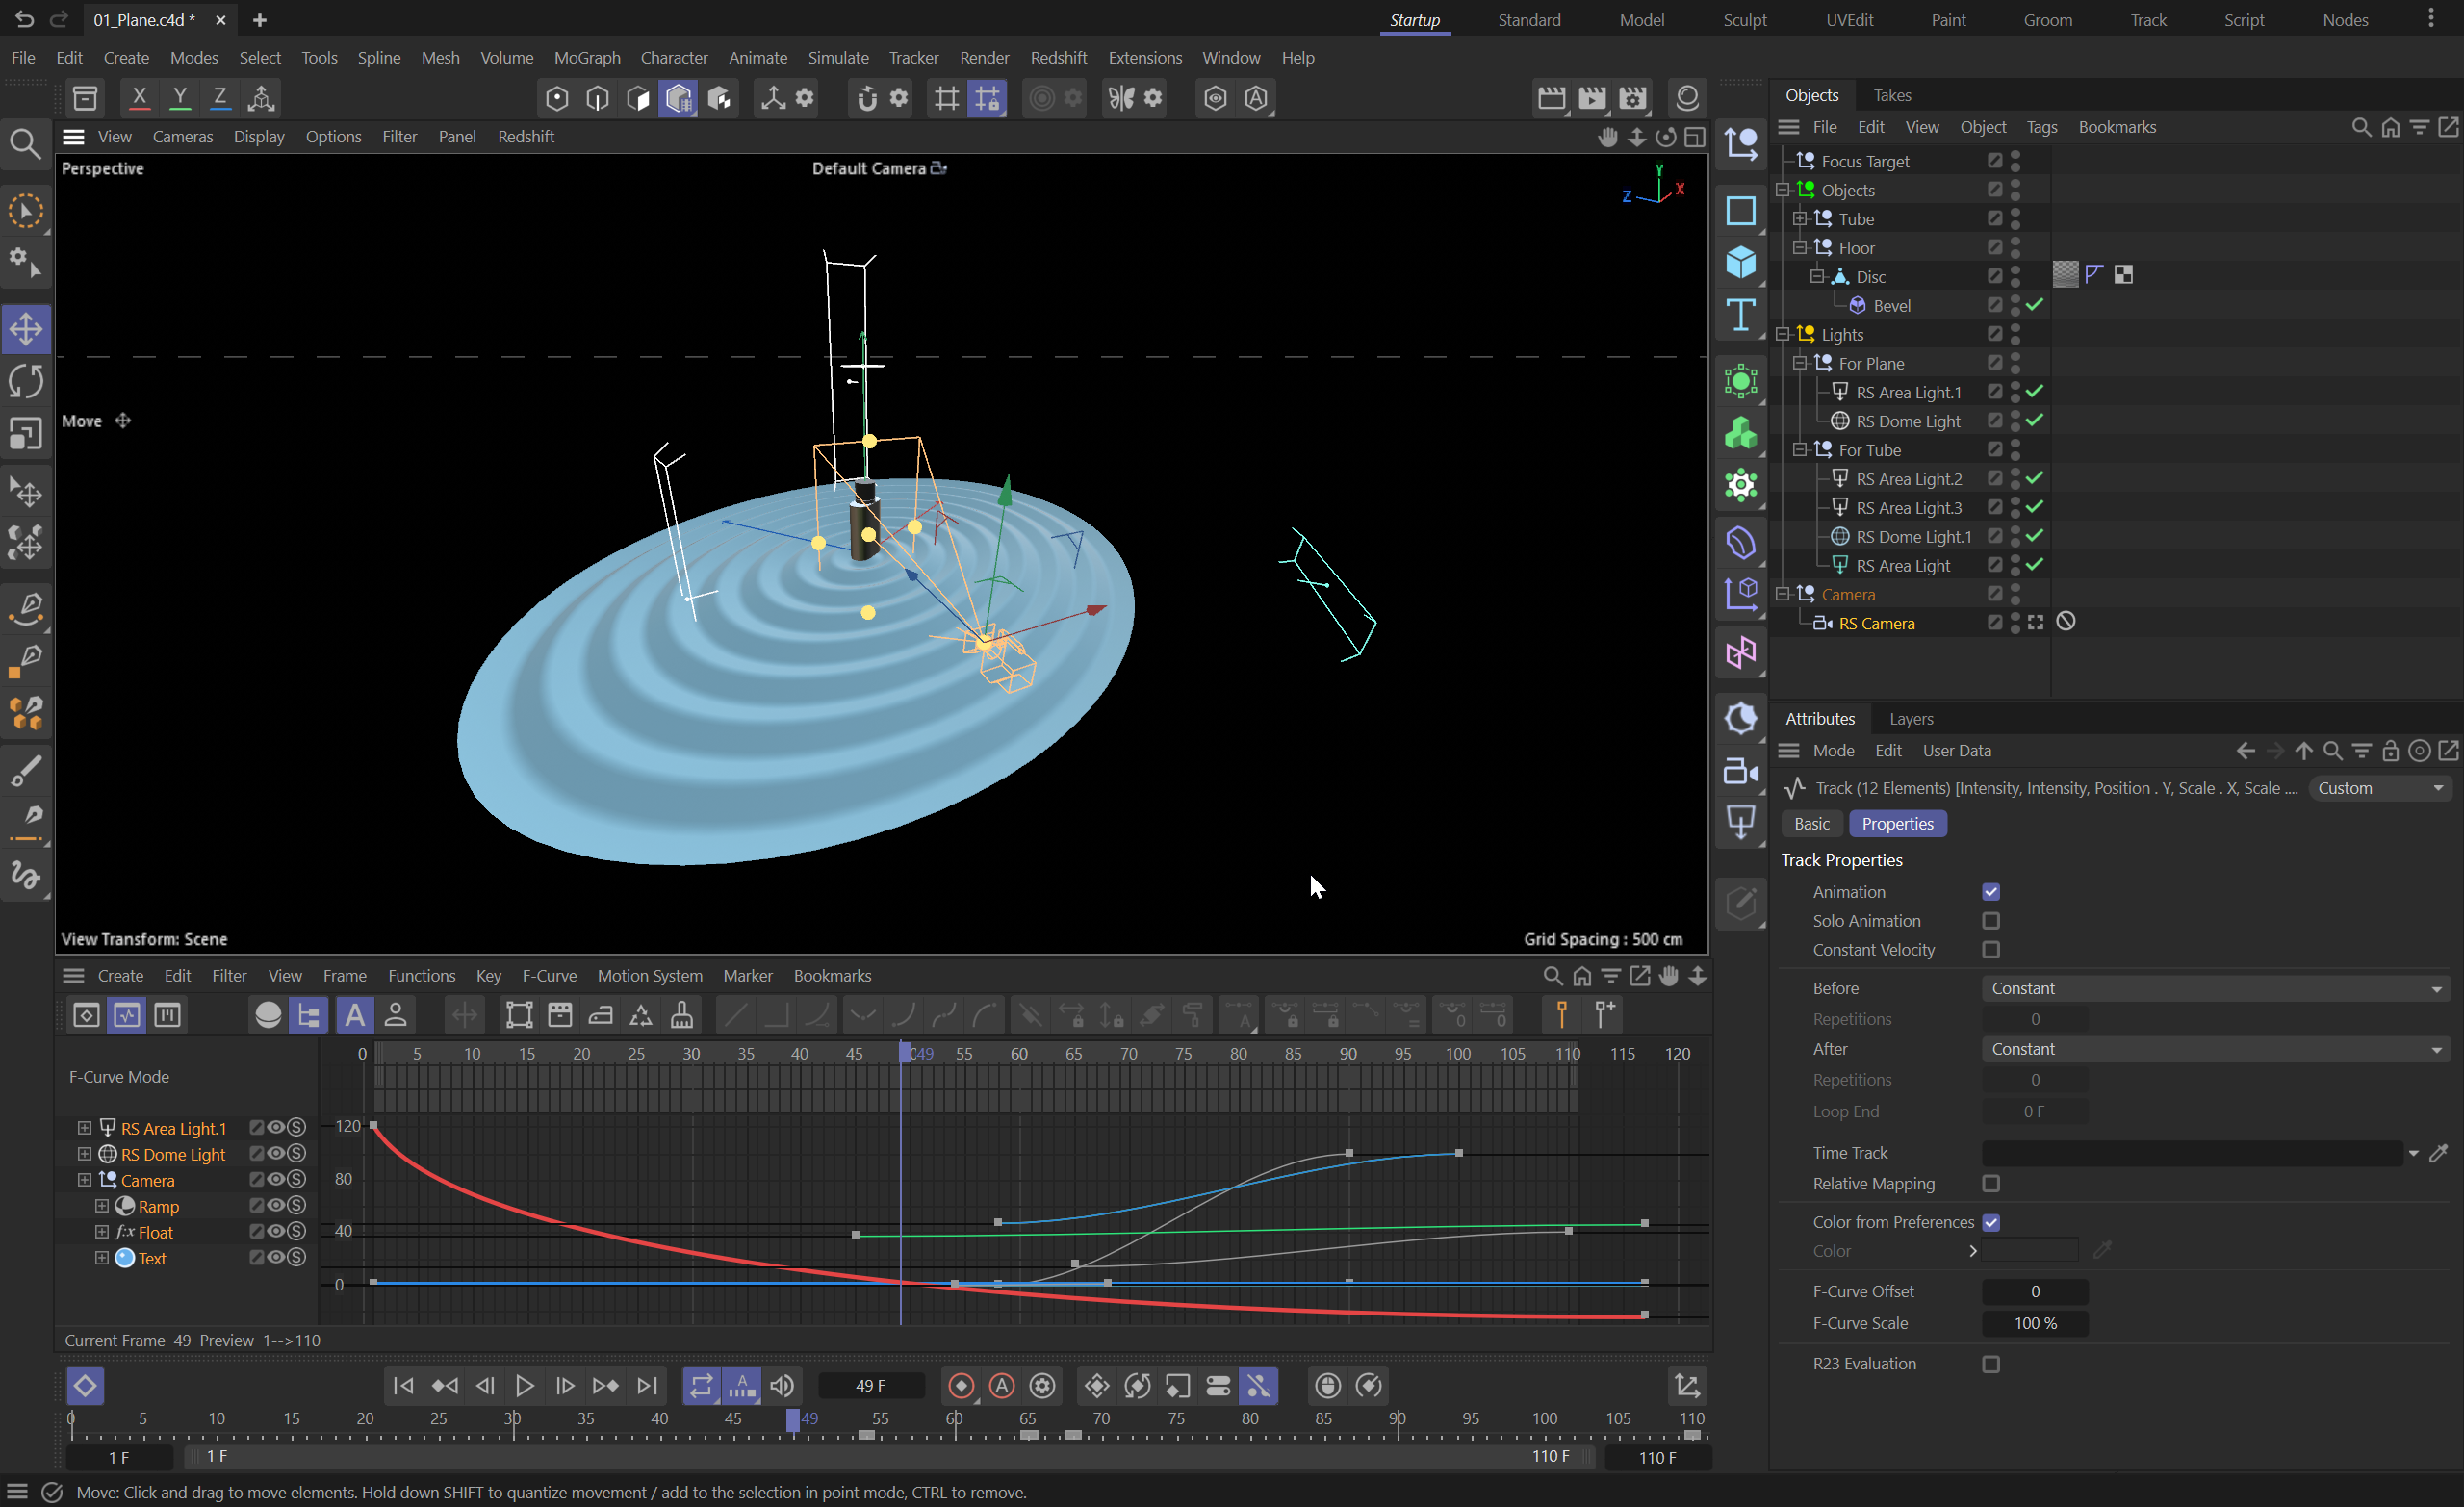
Task: Open the MoGraph menu
Action: (587, 58)
